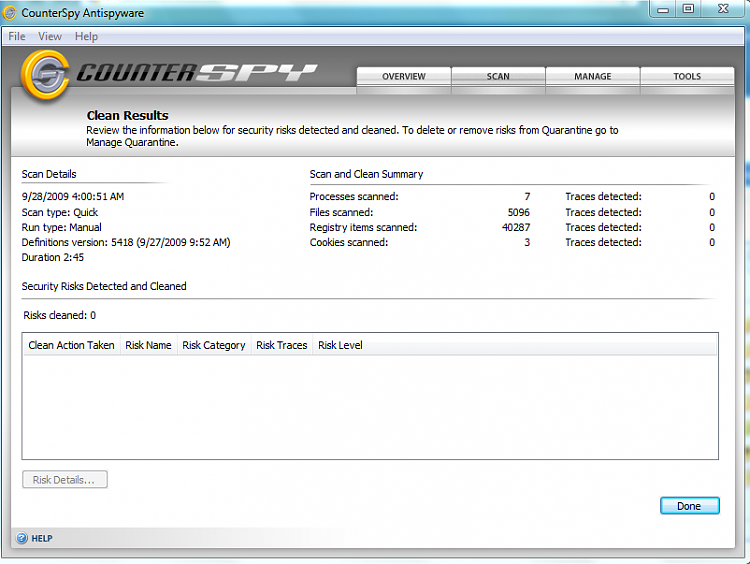Click the Clean Results heading
Screen dimensions: 750x564
(127, 115)
